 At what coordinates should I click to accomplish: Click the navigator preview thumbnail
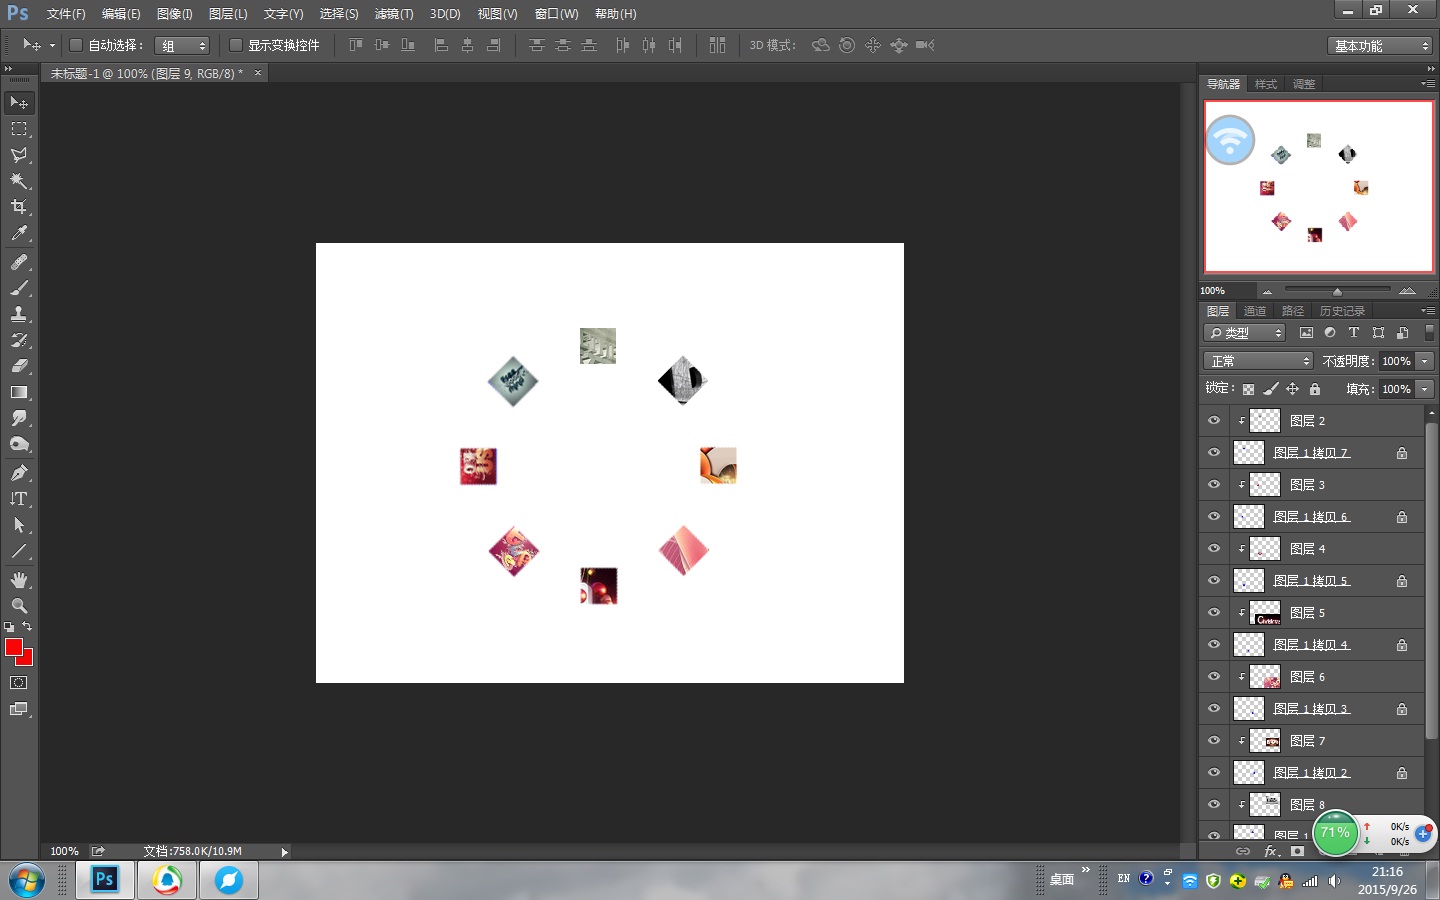coord(1318,186)
